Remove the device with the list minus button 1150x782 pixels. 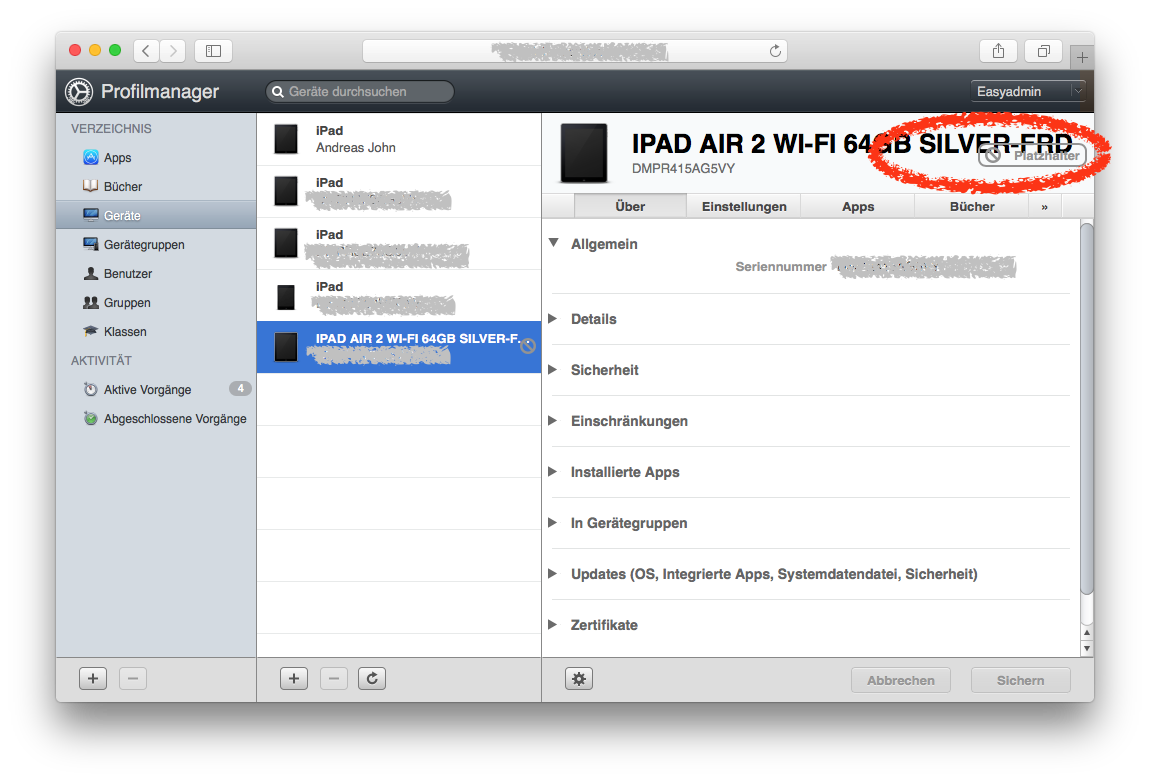(334, 679)
